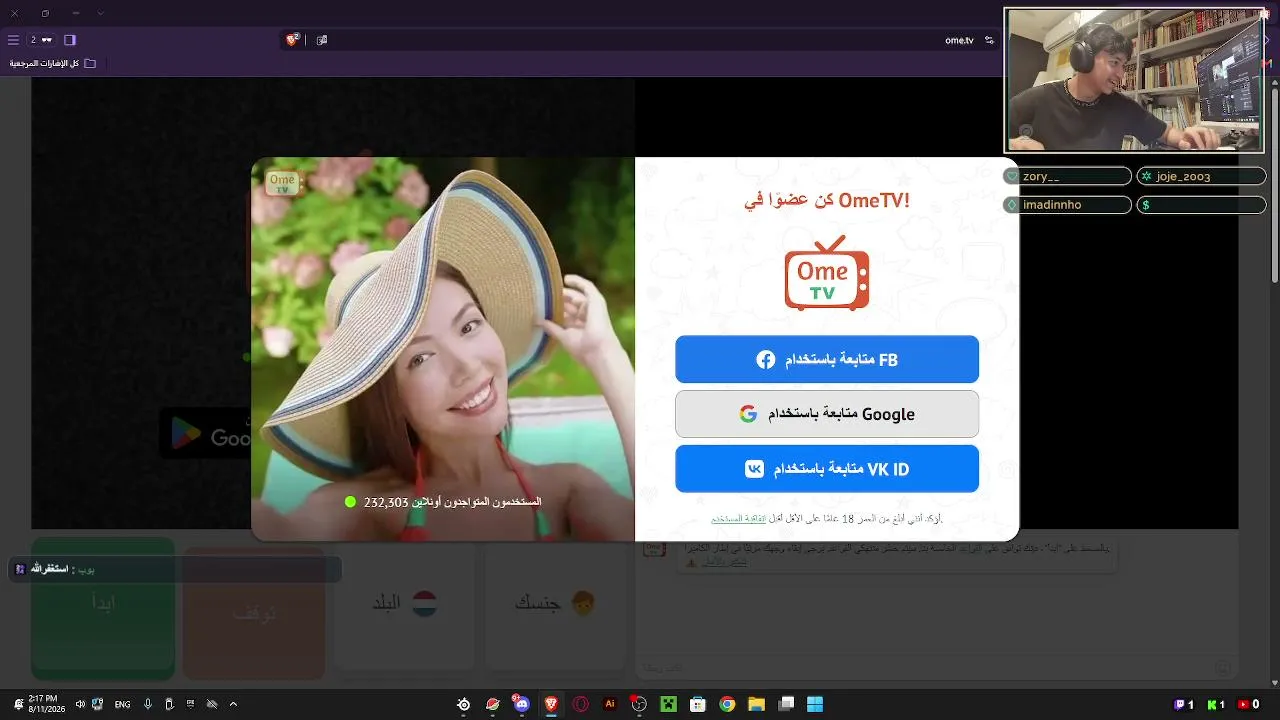
Task: Open the Windows Start menu
Action: pos(815,704)
